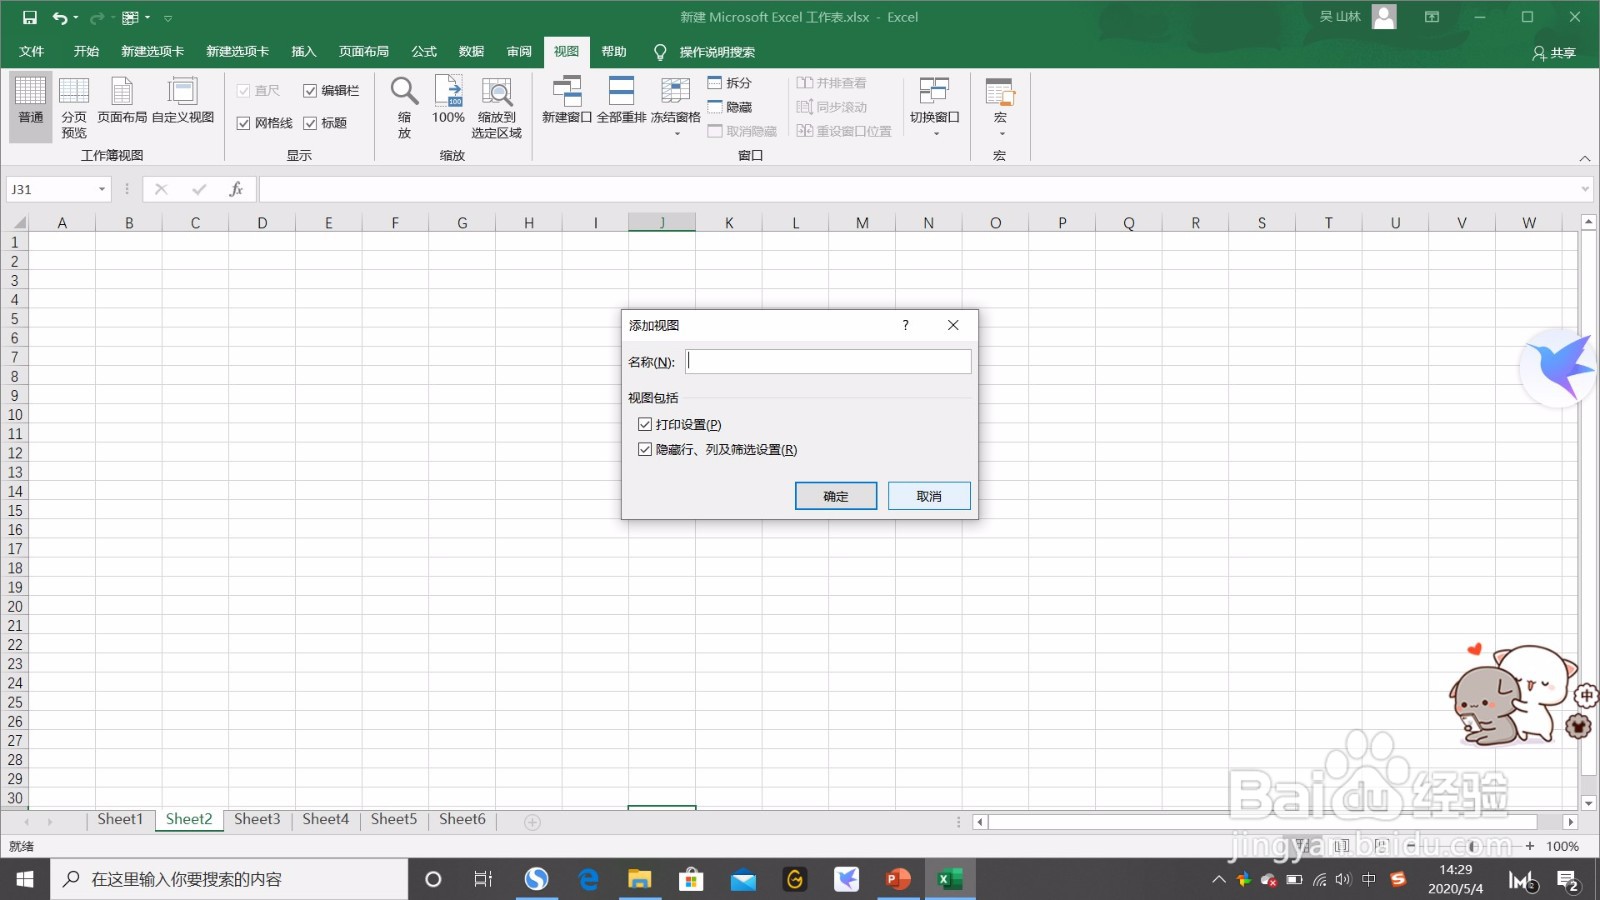Image resolution: width=1600 pixels, height=900 pixels.
Task: Open the Macros (宏) dropdown
Action: pos(1000,134)
